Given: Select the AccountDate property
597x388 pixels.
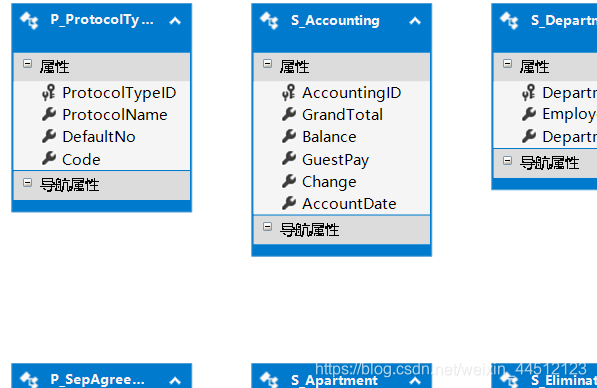Looking at the screenshot, I should 350,204.
